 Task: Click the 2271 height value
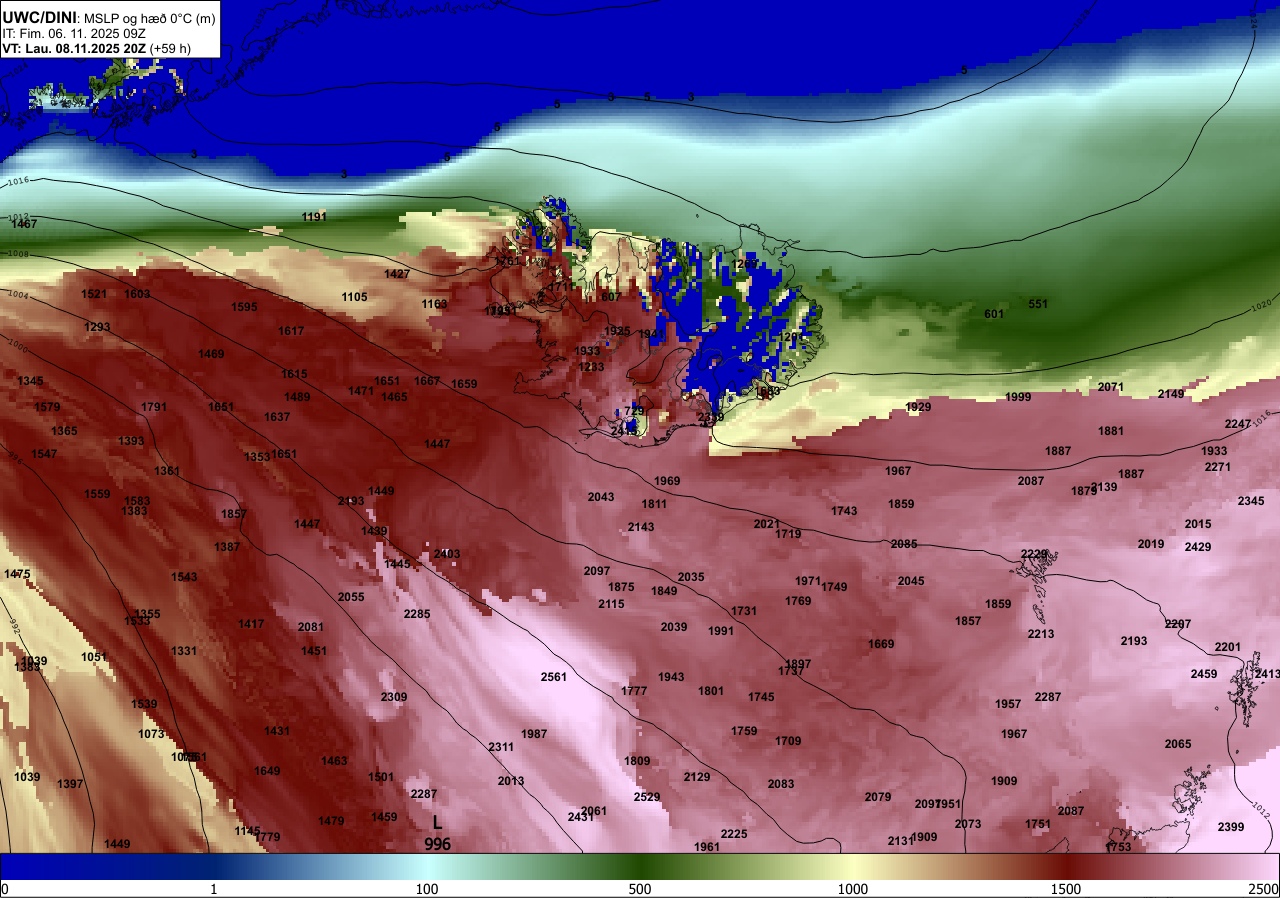pyautogui.click(x=1218, y=467)
